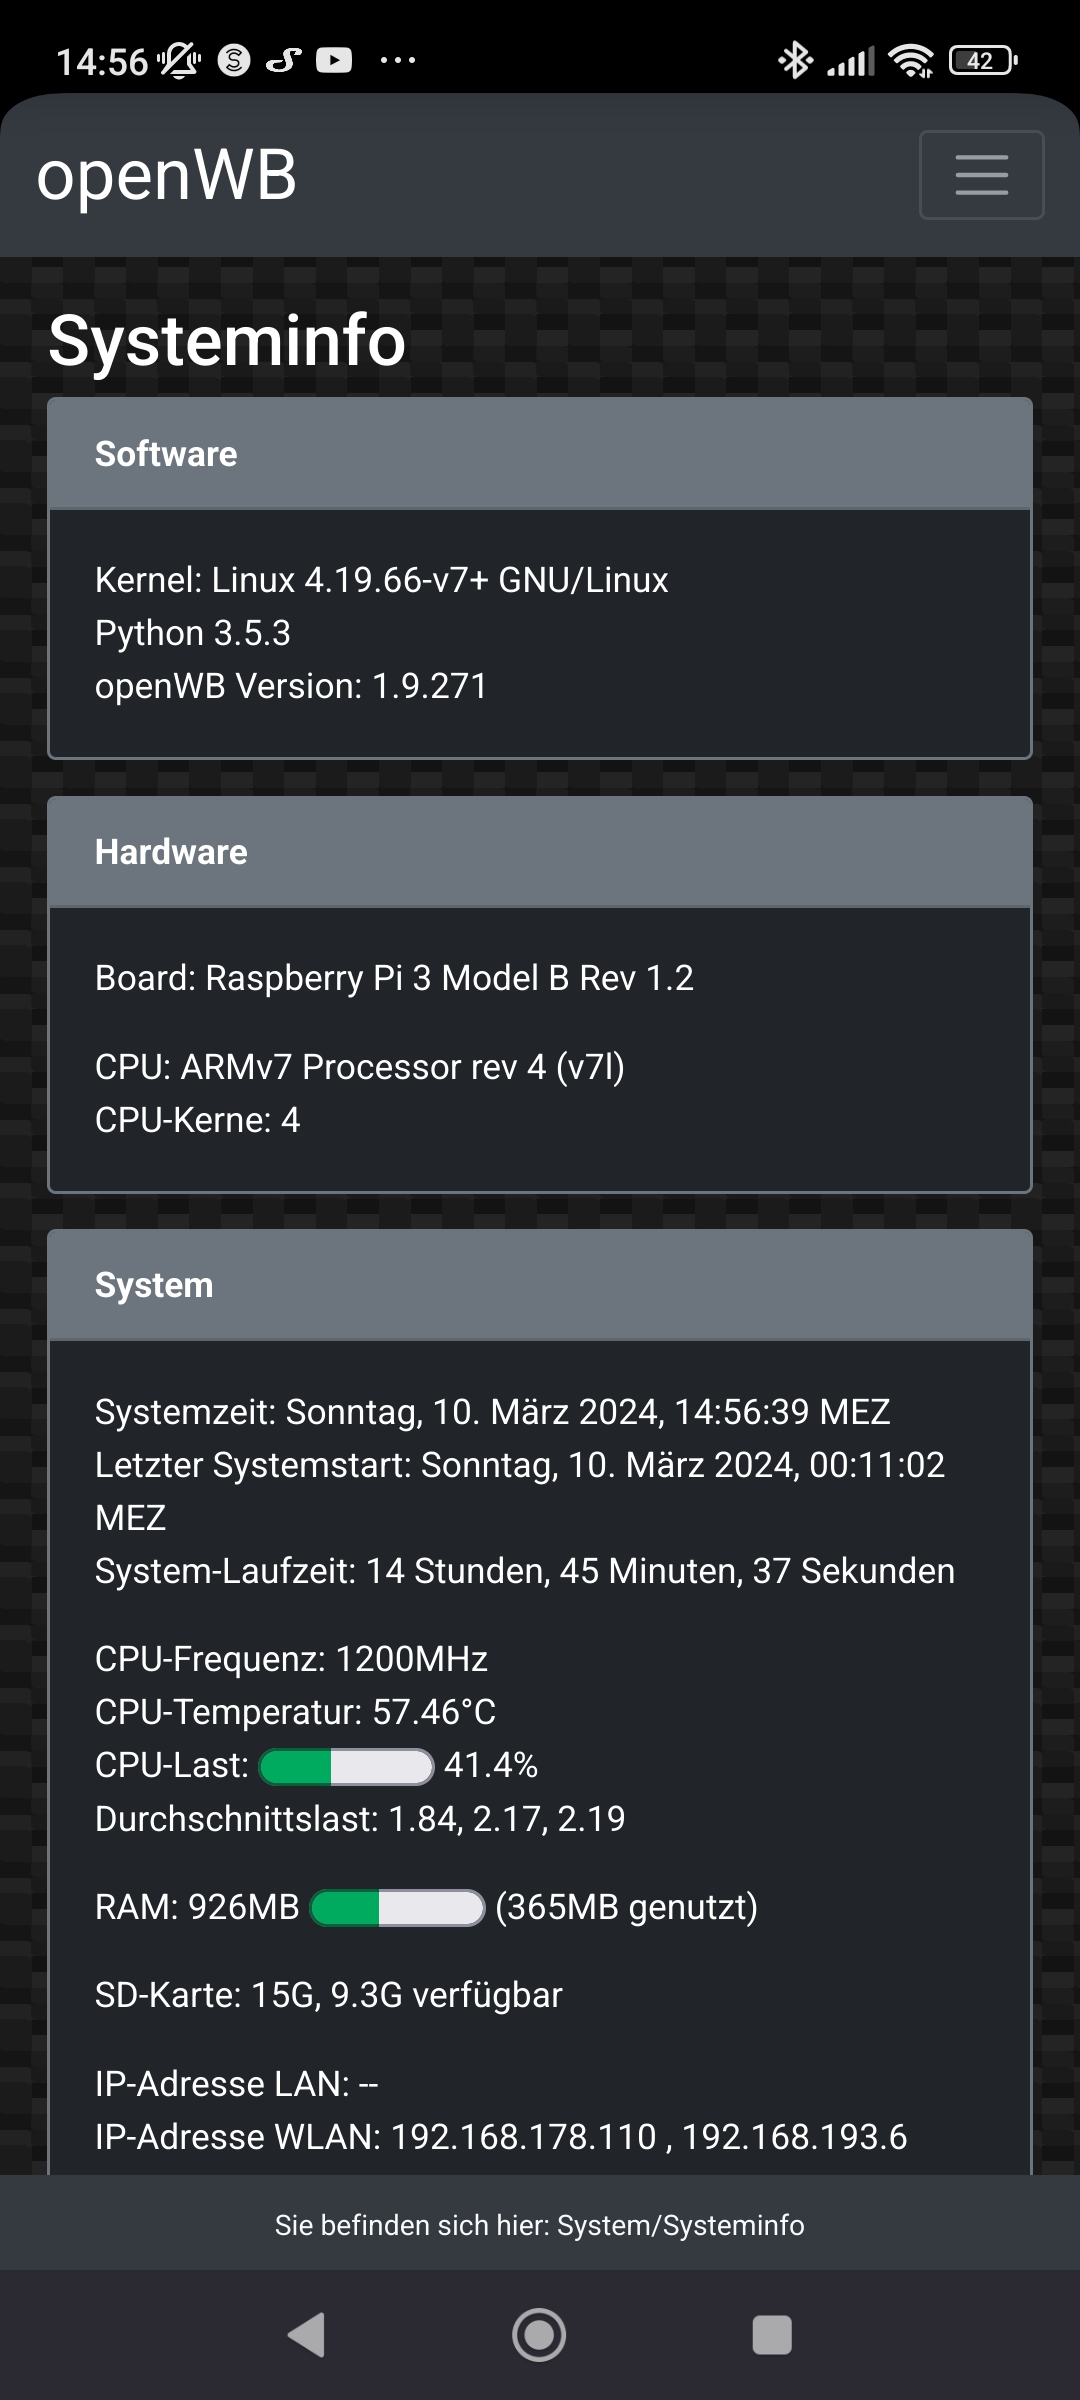Screen dimensions: 1080x2400
Task: Tap the openWB brand title
Action: [167, 176]
